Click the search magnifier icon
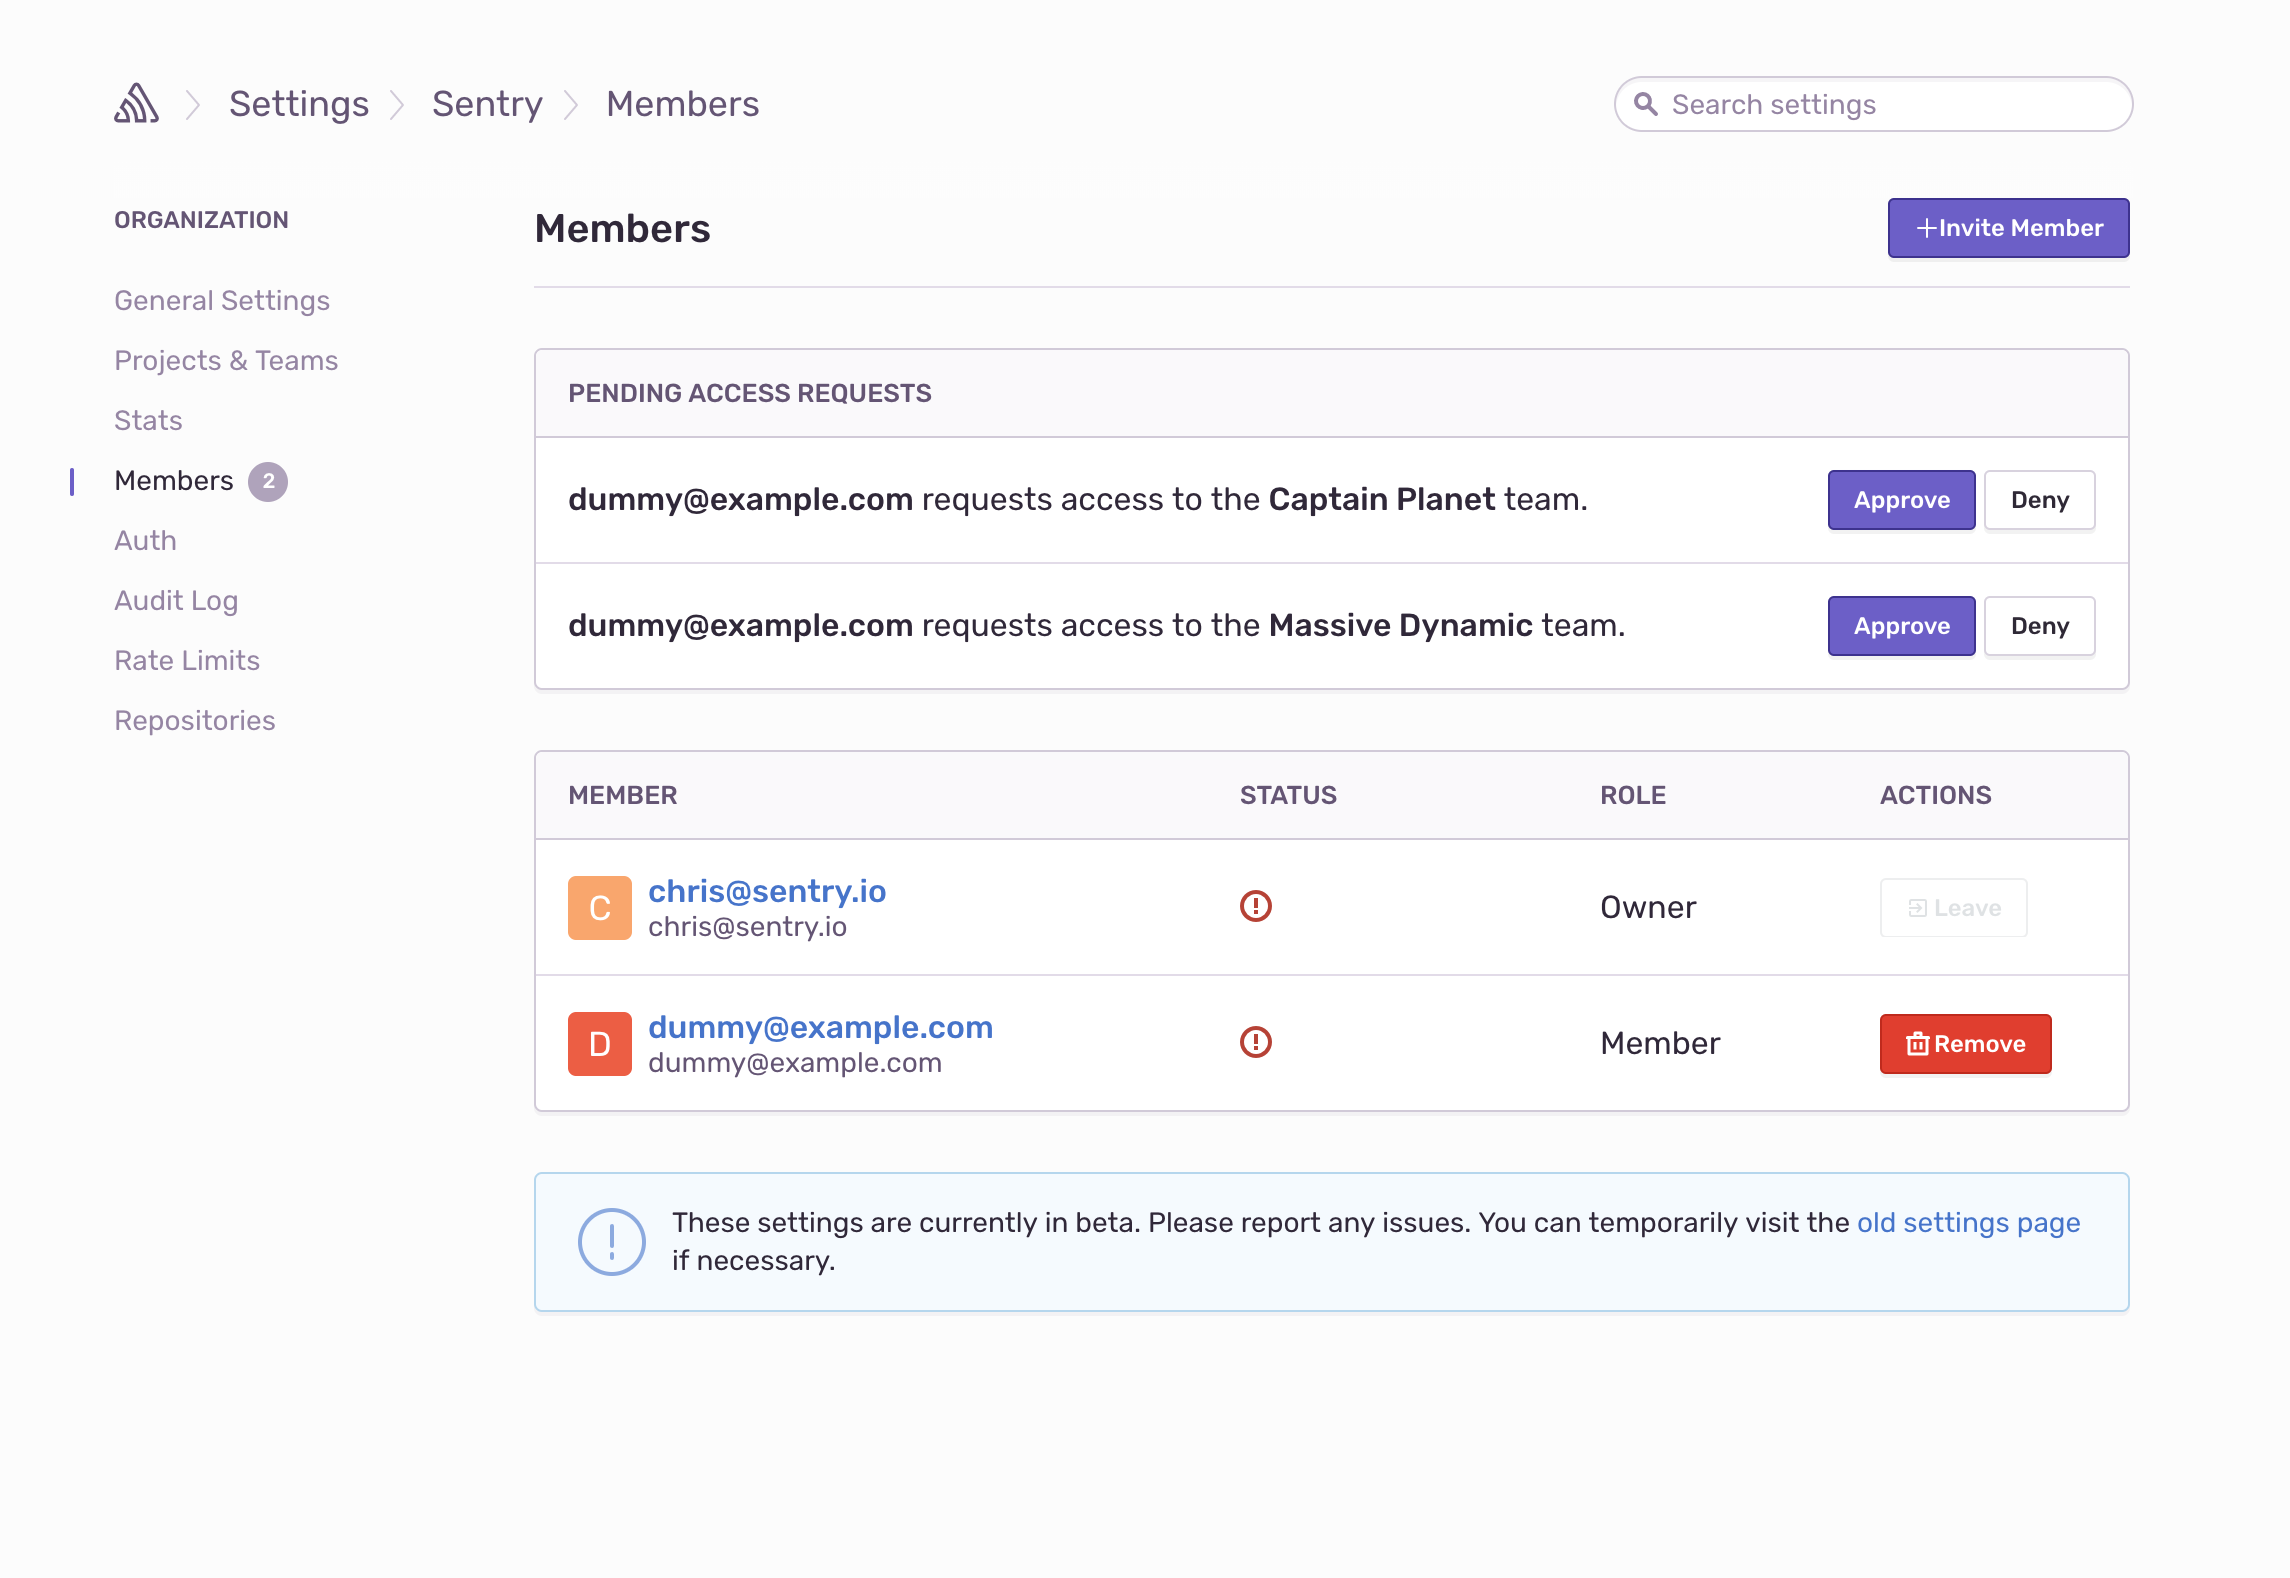Image resolution: width=2290 pixels, height=1578 pixels. tap(1645, 104)
